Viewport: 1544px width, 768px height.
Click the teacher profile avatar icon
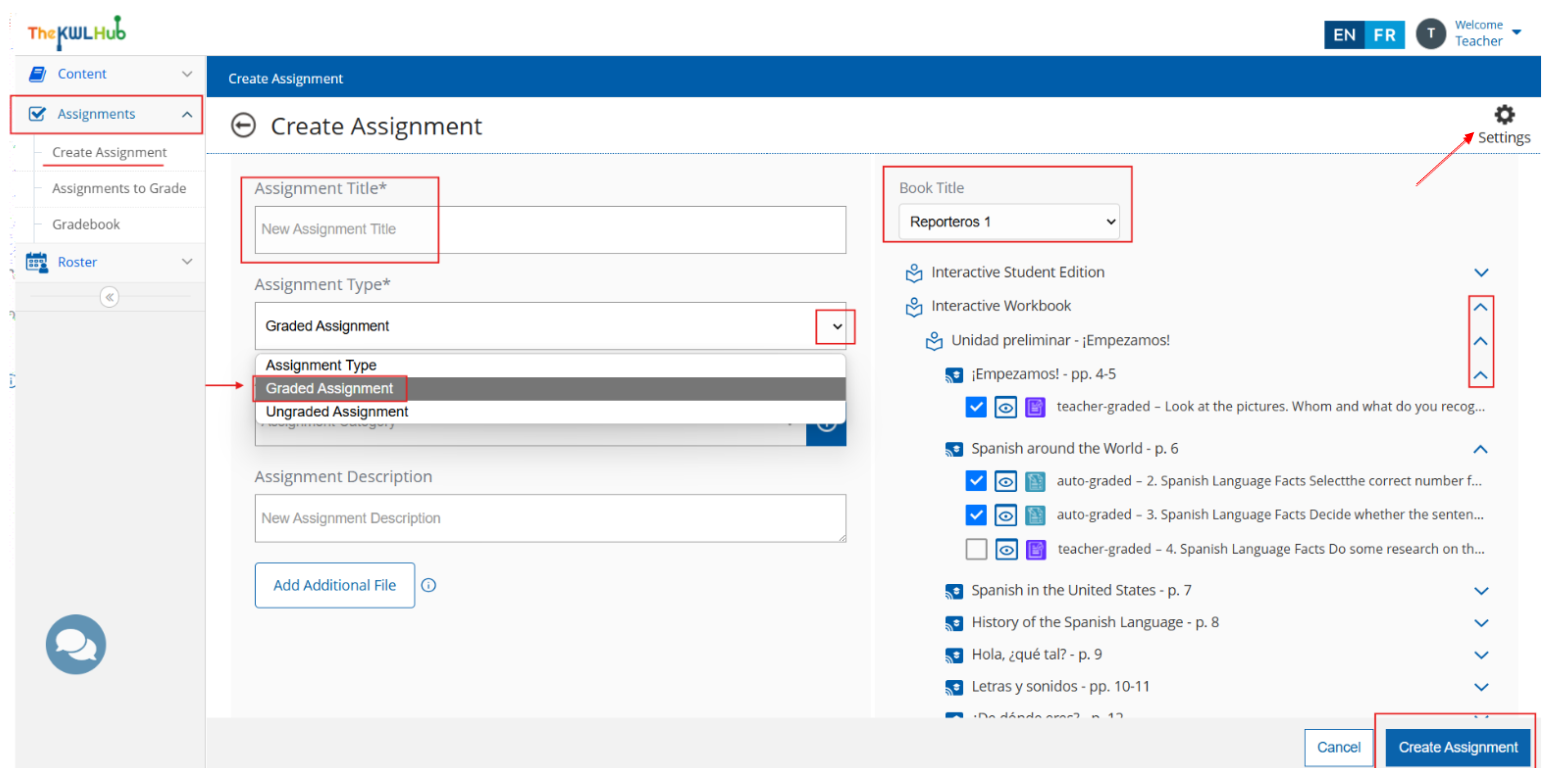point(1431,34)
